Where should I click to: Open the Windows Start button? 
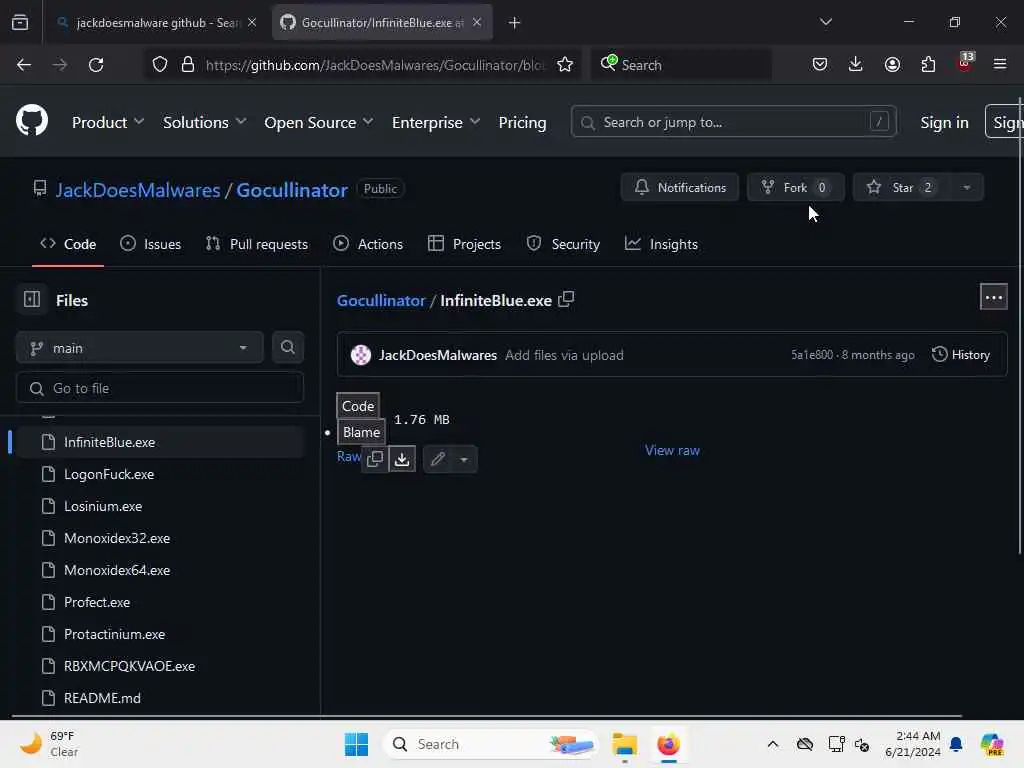coord(356,744)
